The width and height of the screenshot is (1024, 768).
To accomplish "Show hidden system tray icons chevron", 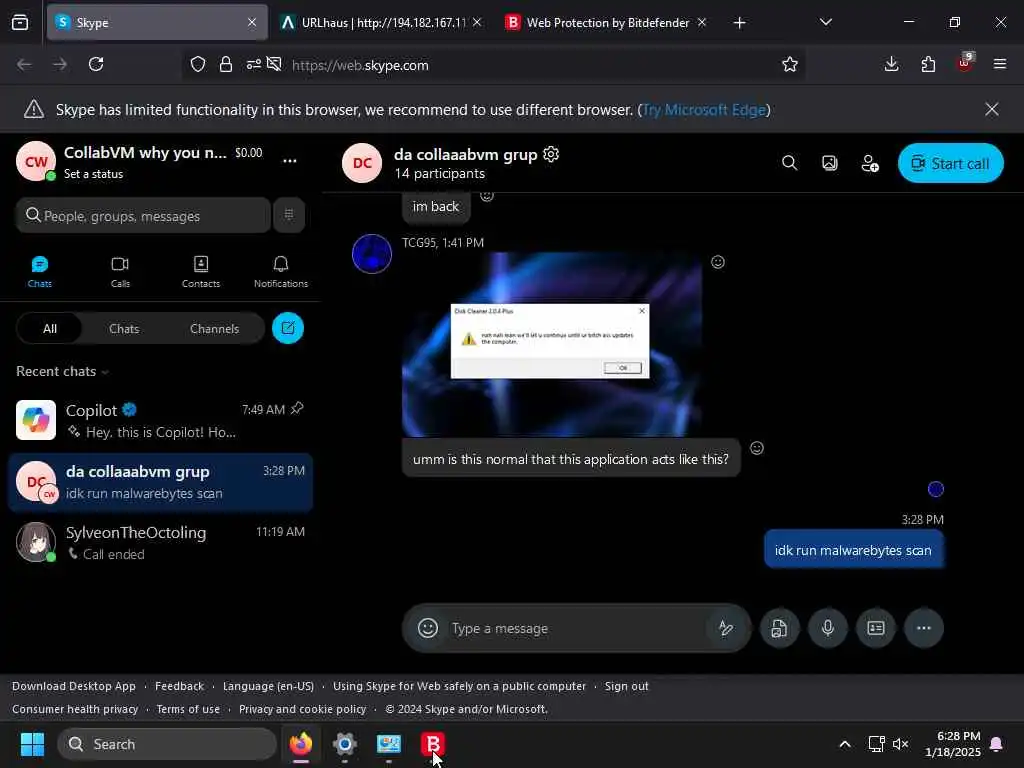I will pos(844,744).
